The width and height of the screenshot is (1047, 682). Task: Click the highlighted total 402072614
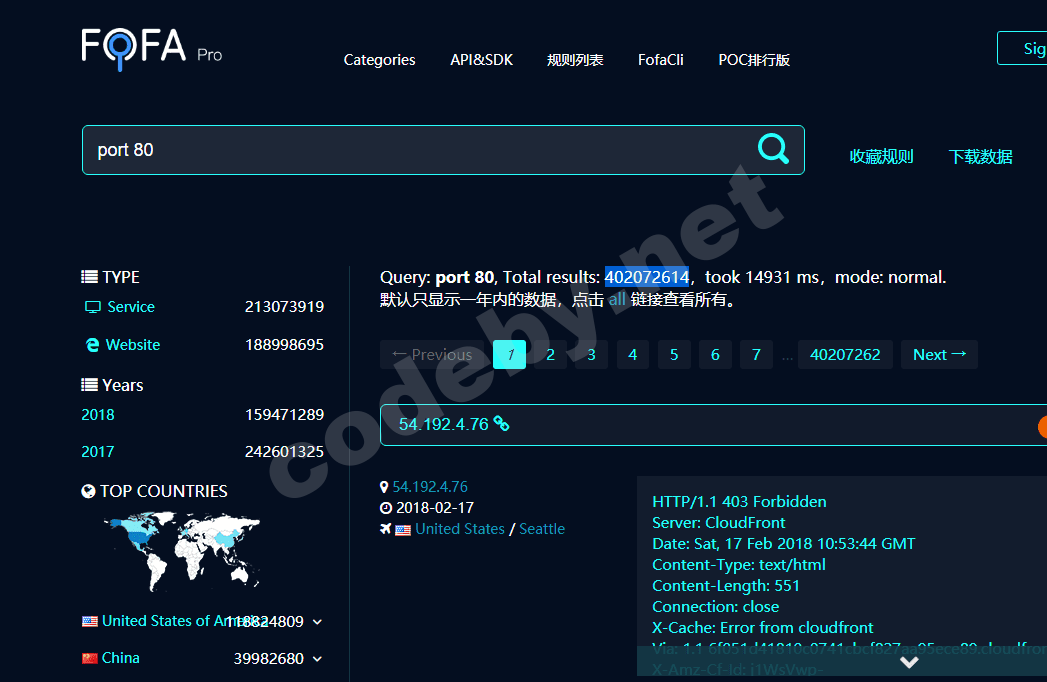coord(646,277)
